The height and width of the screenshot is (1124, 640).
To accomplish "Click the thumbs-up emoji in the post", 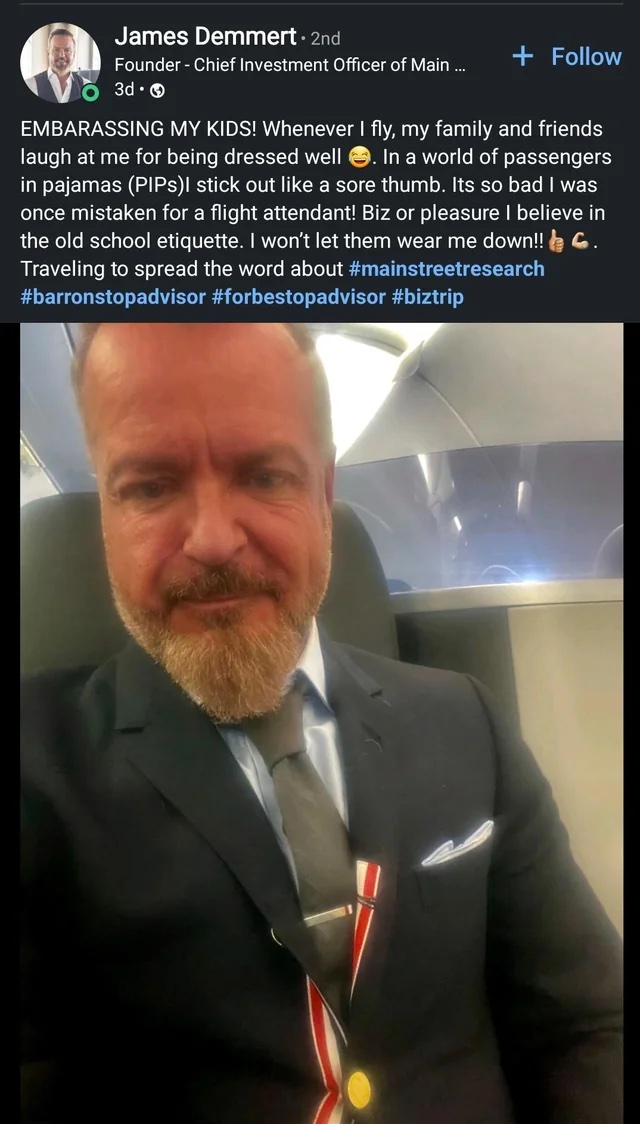I will (x=555, y=242).
